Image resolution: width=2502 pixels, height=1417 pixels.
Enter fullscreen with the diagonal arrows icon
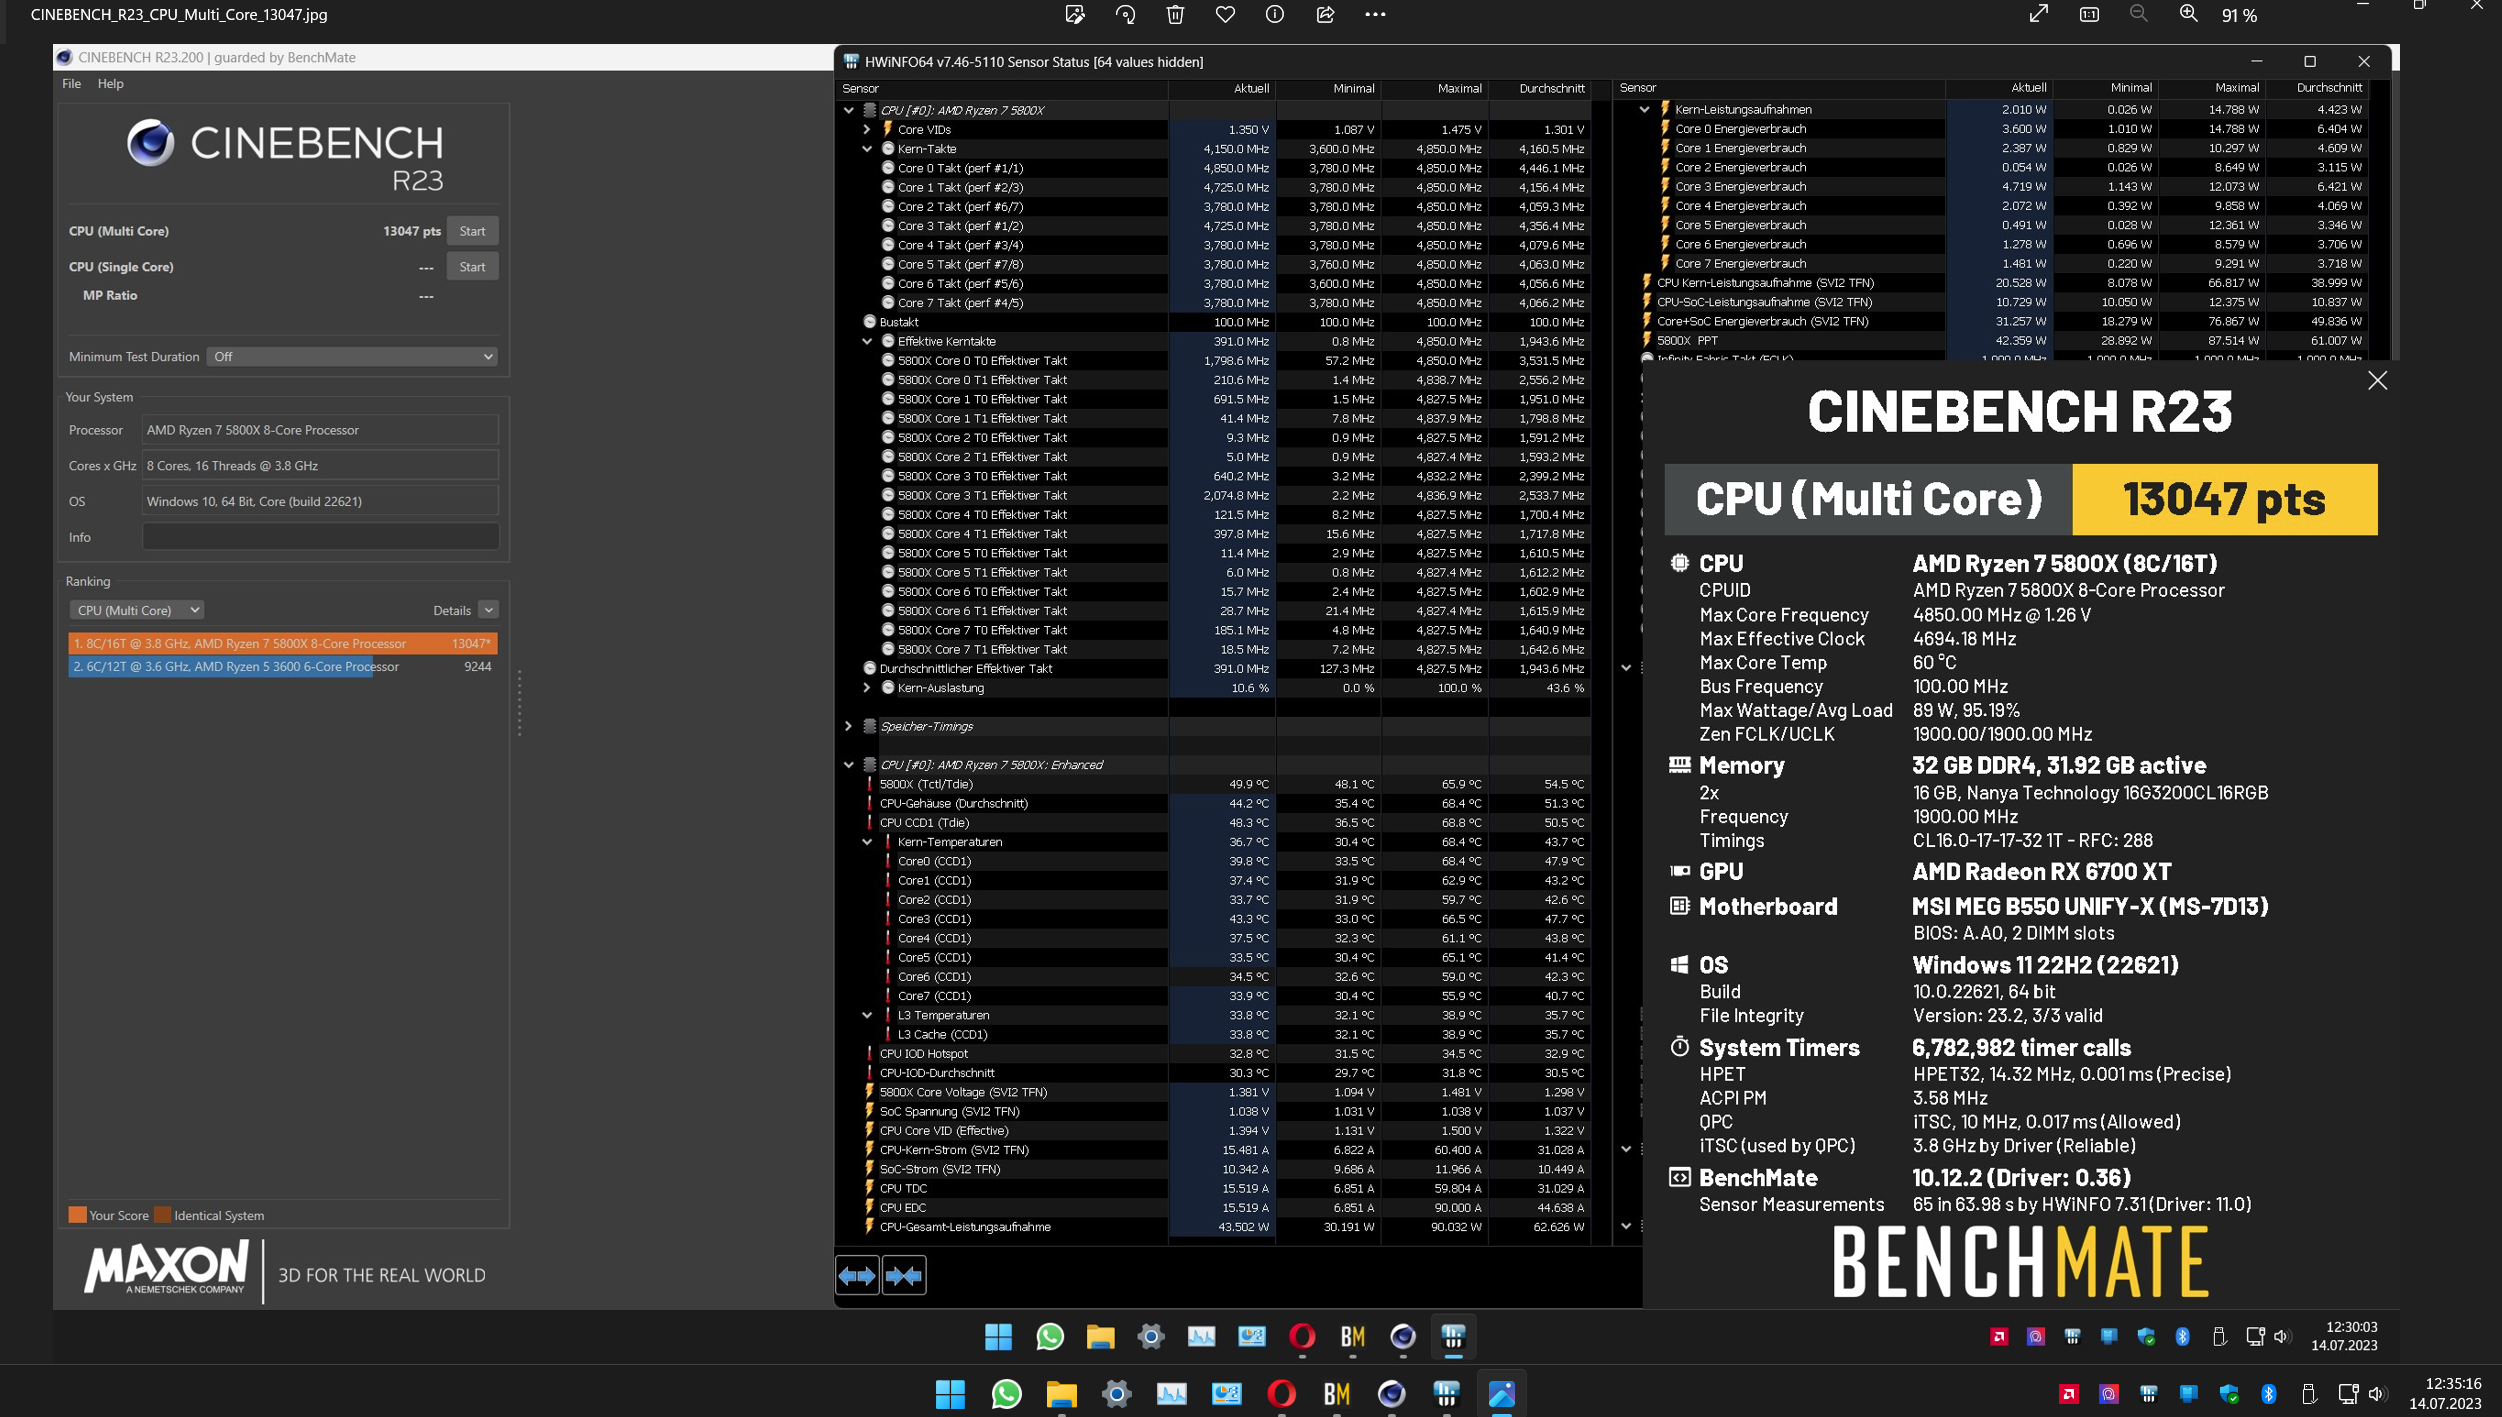click(x=2038, y=14)
